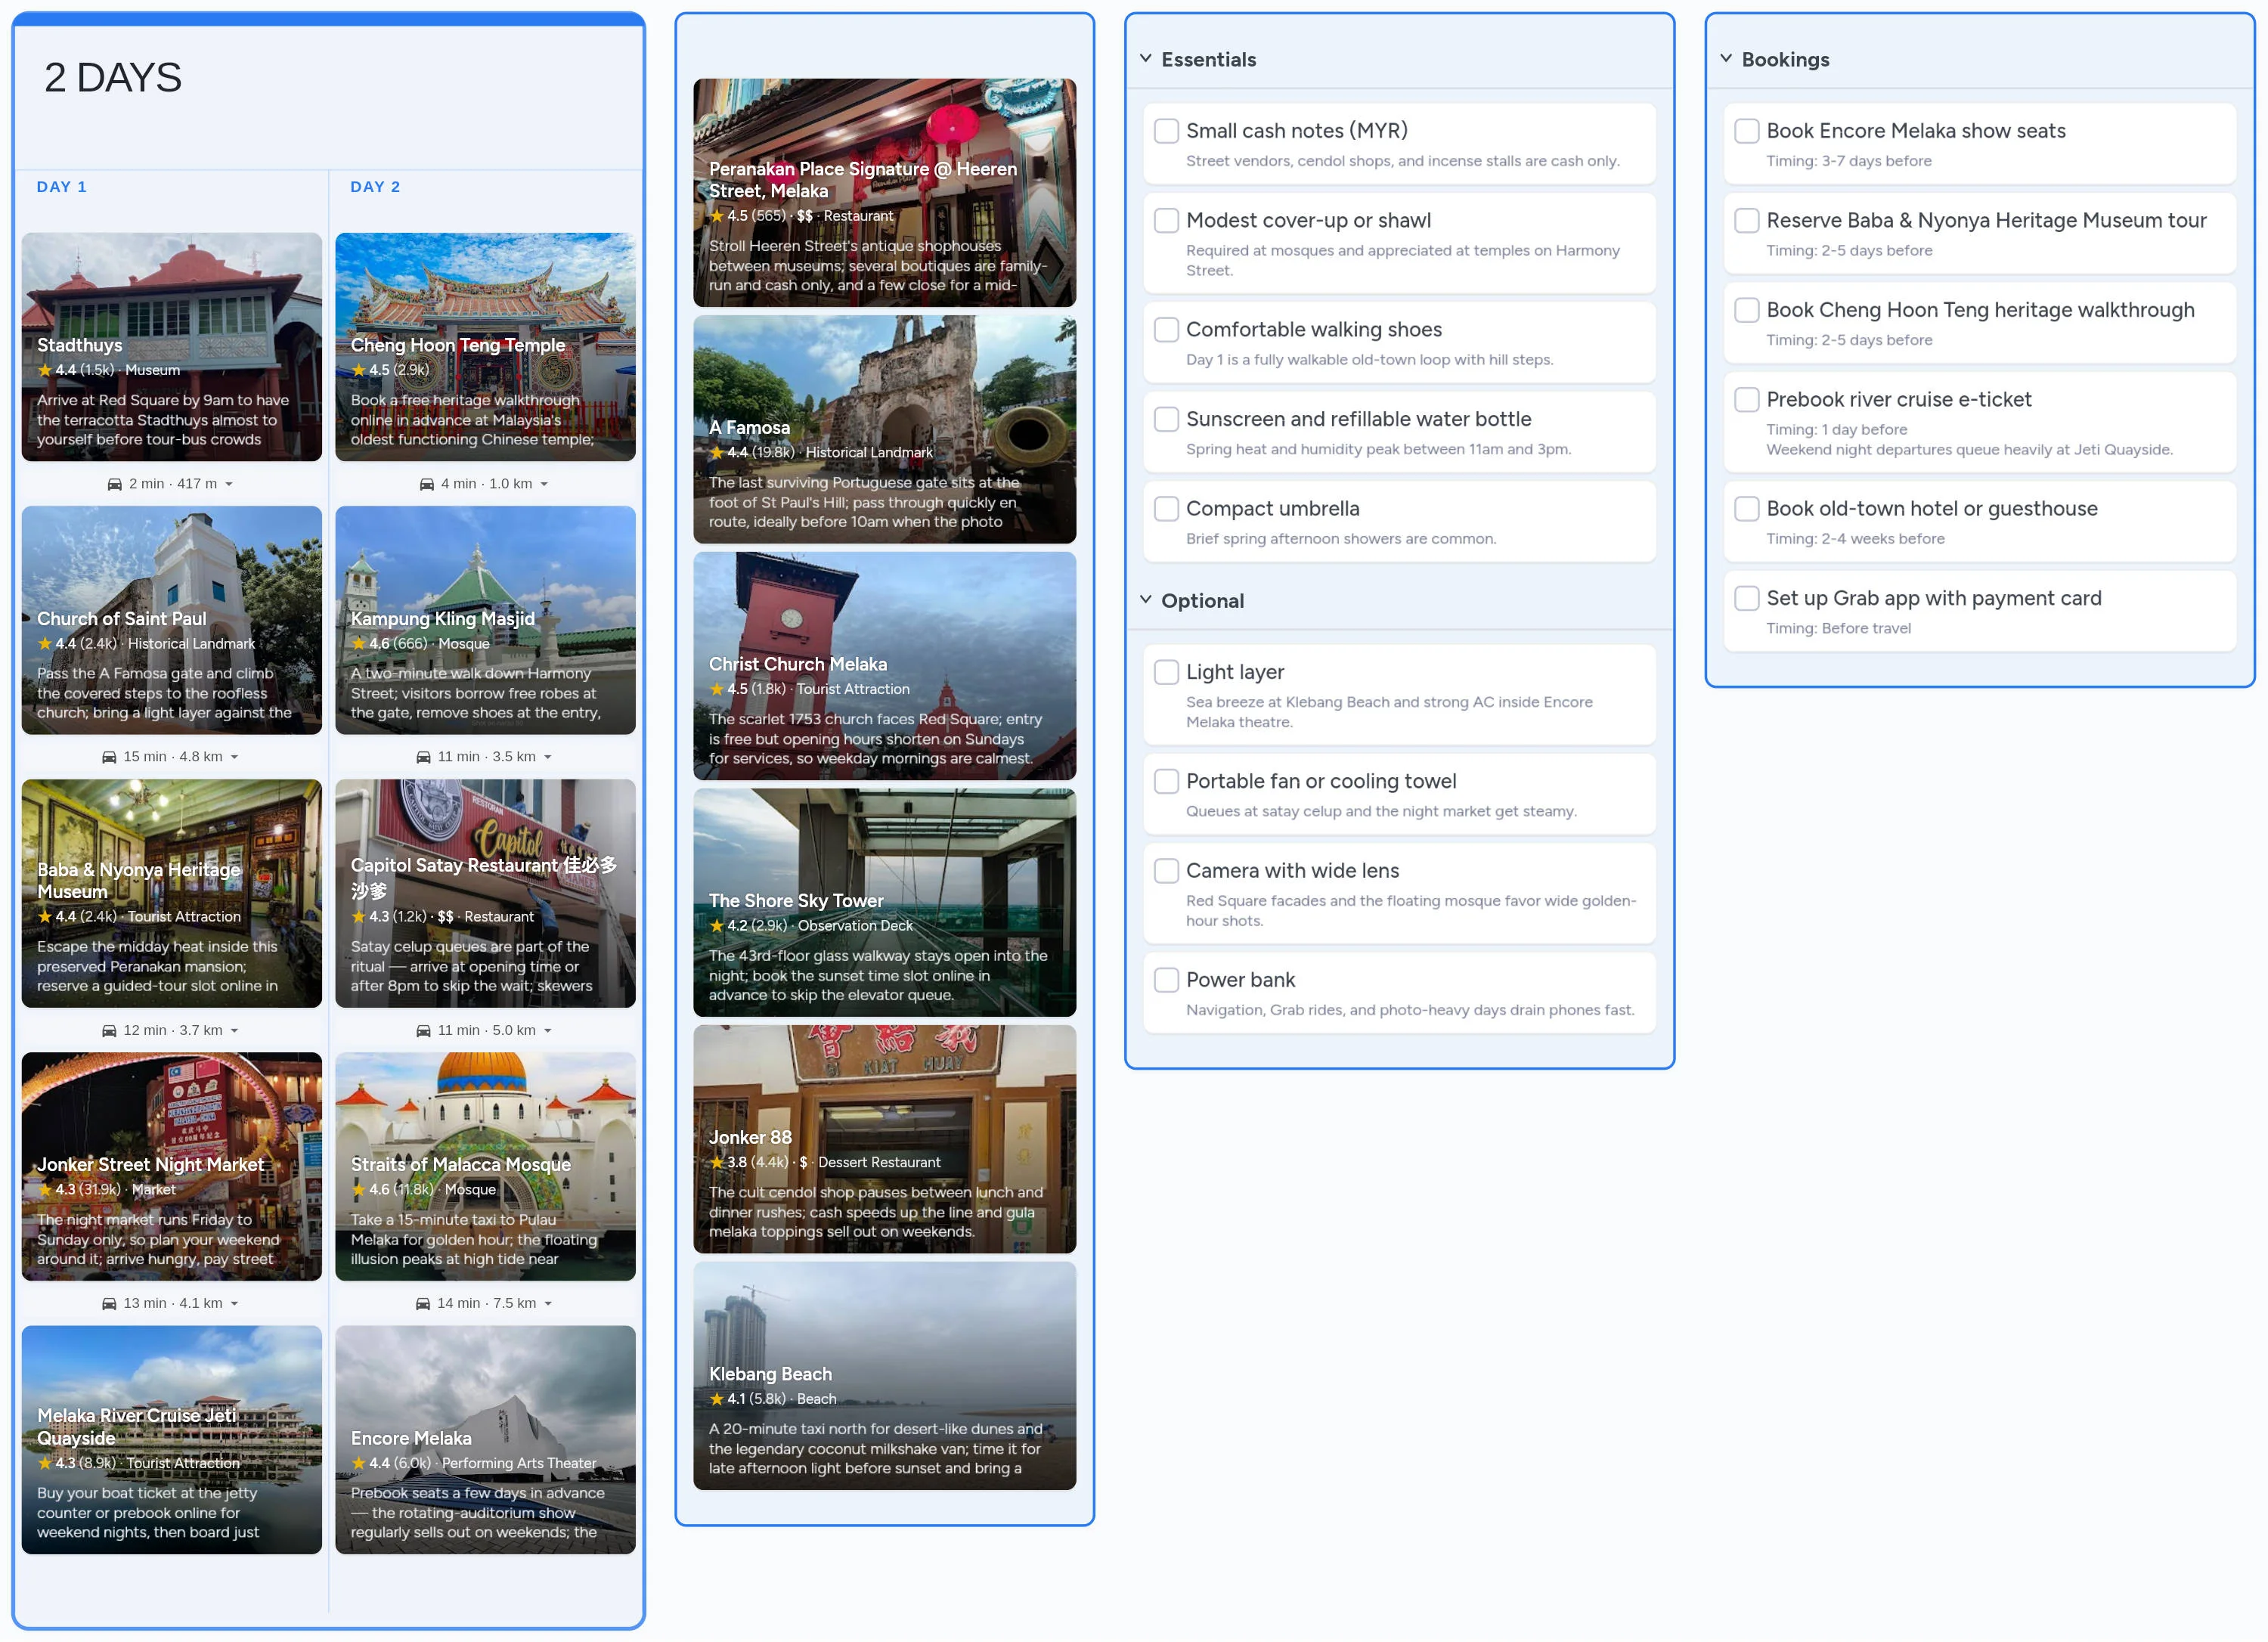The image size is (2268, 1642).
Task: Select the DAY 1 column header
Action: pos(62,187)
